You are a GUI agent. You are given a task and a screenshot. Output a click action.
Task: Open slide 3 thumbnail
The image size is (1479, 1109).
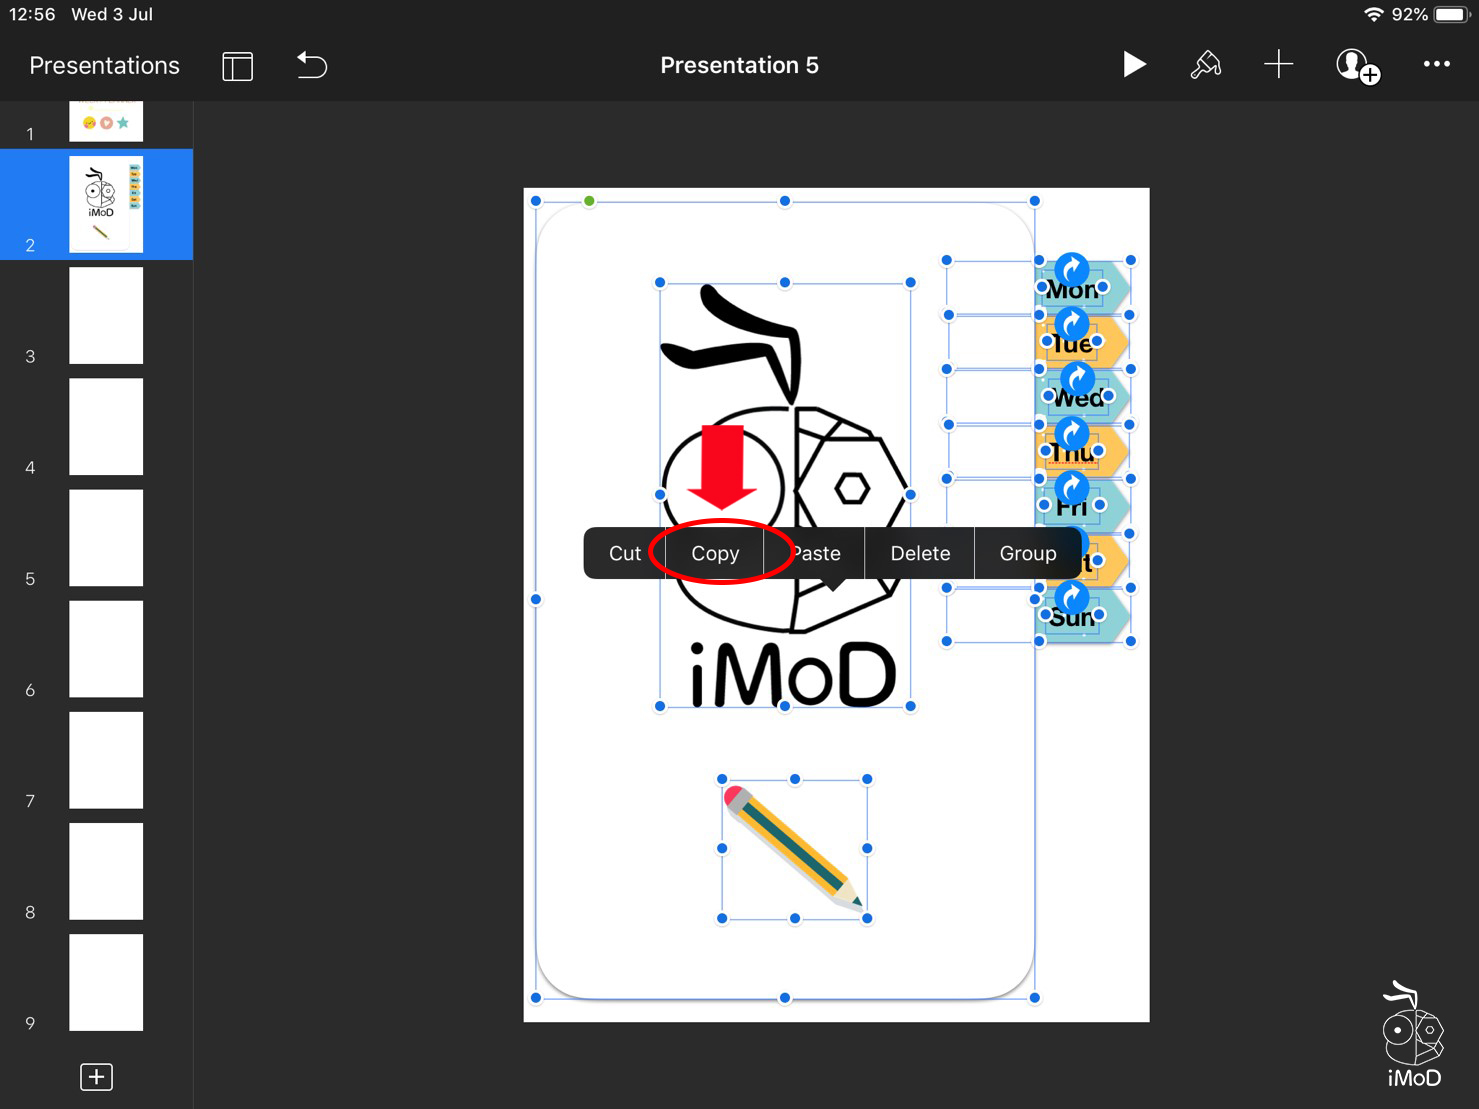106,315
